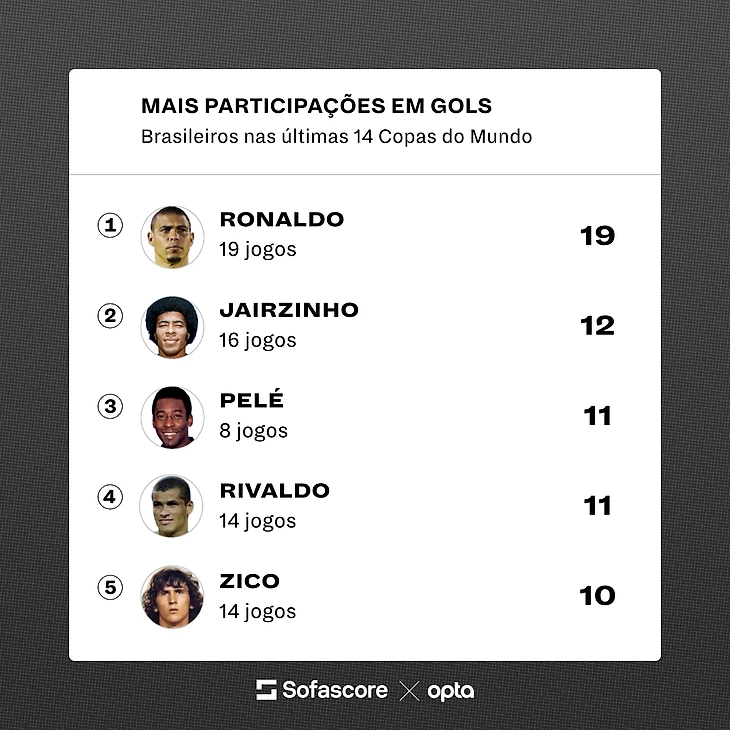The image size is (730, 730).
Task: Click the Sofascore wordmark text
Action: point(335,689)
